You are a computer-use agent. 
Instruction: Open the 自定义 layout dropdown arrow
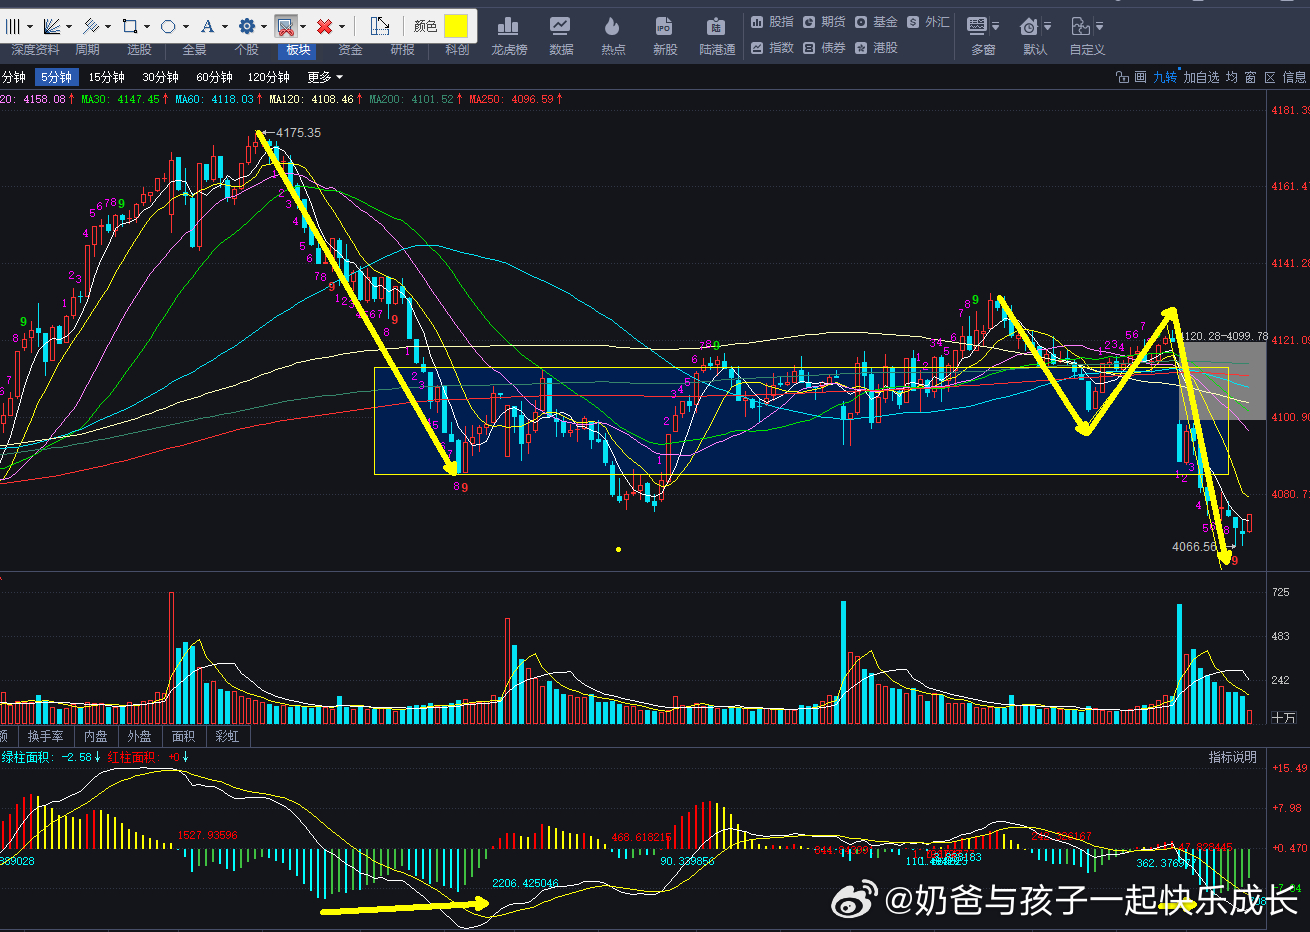point(1099,27)
